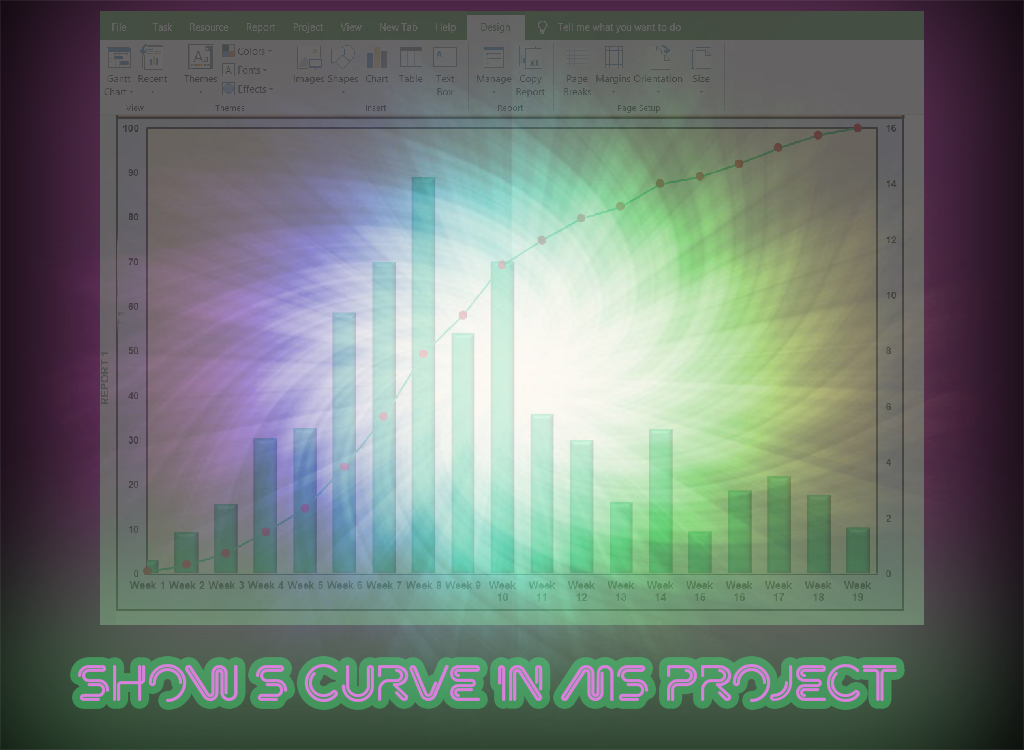Expand the Effects dropdown arrow

[x=271, y=89]
